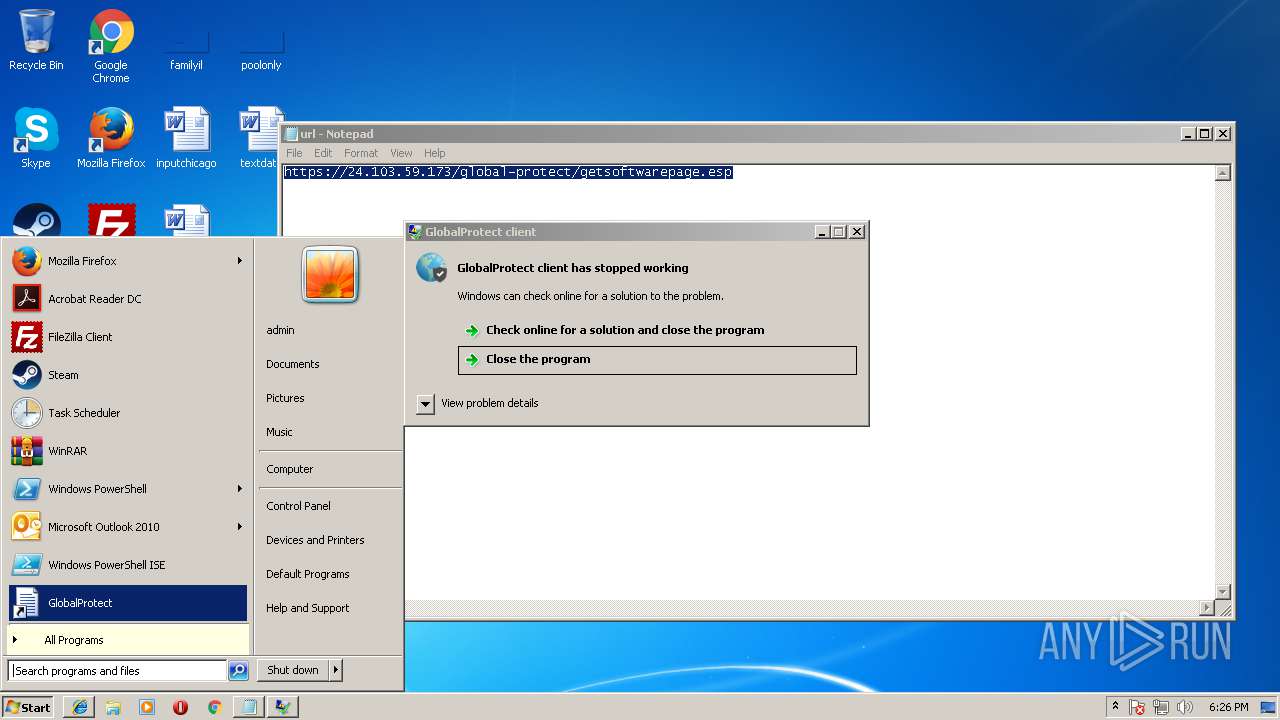Click the Shut down button

(293, 670)
